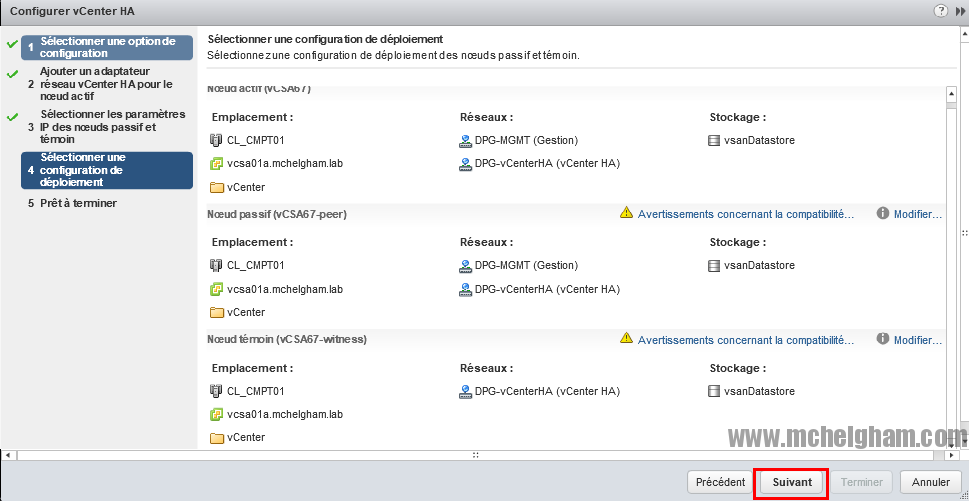Click the Suivant button
969x501 pixels.
(x=792, y=482)
